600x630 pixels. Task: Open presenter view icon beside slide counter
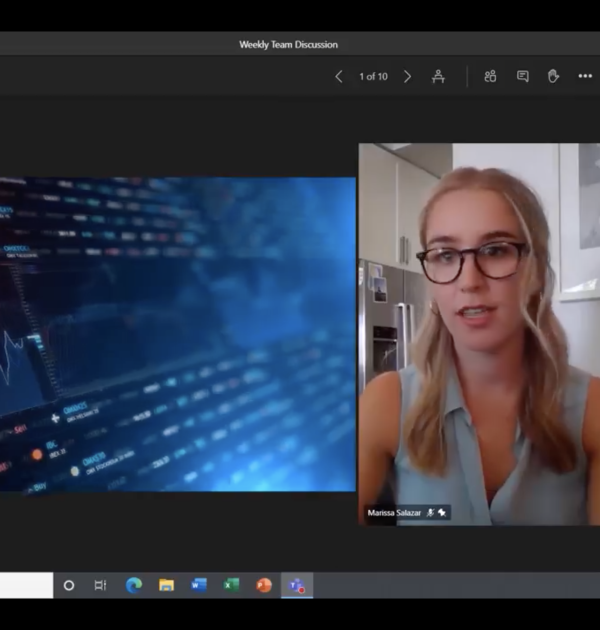(438, 76)
